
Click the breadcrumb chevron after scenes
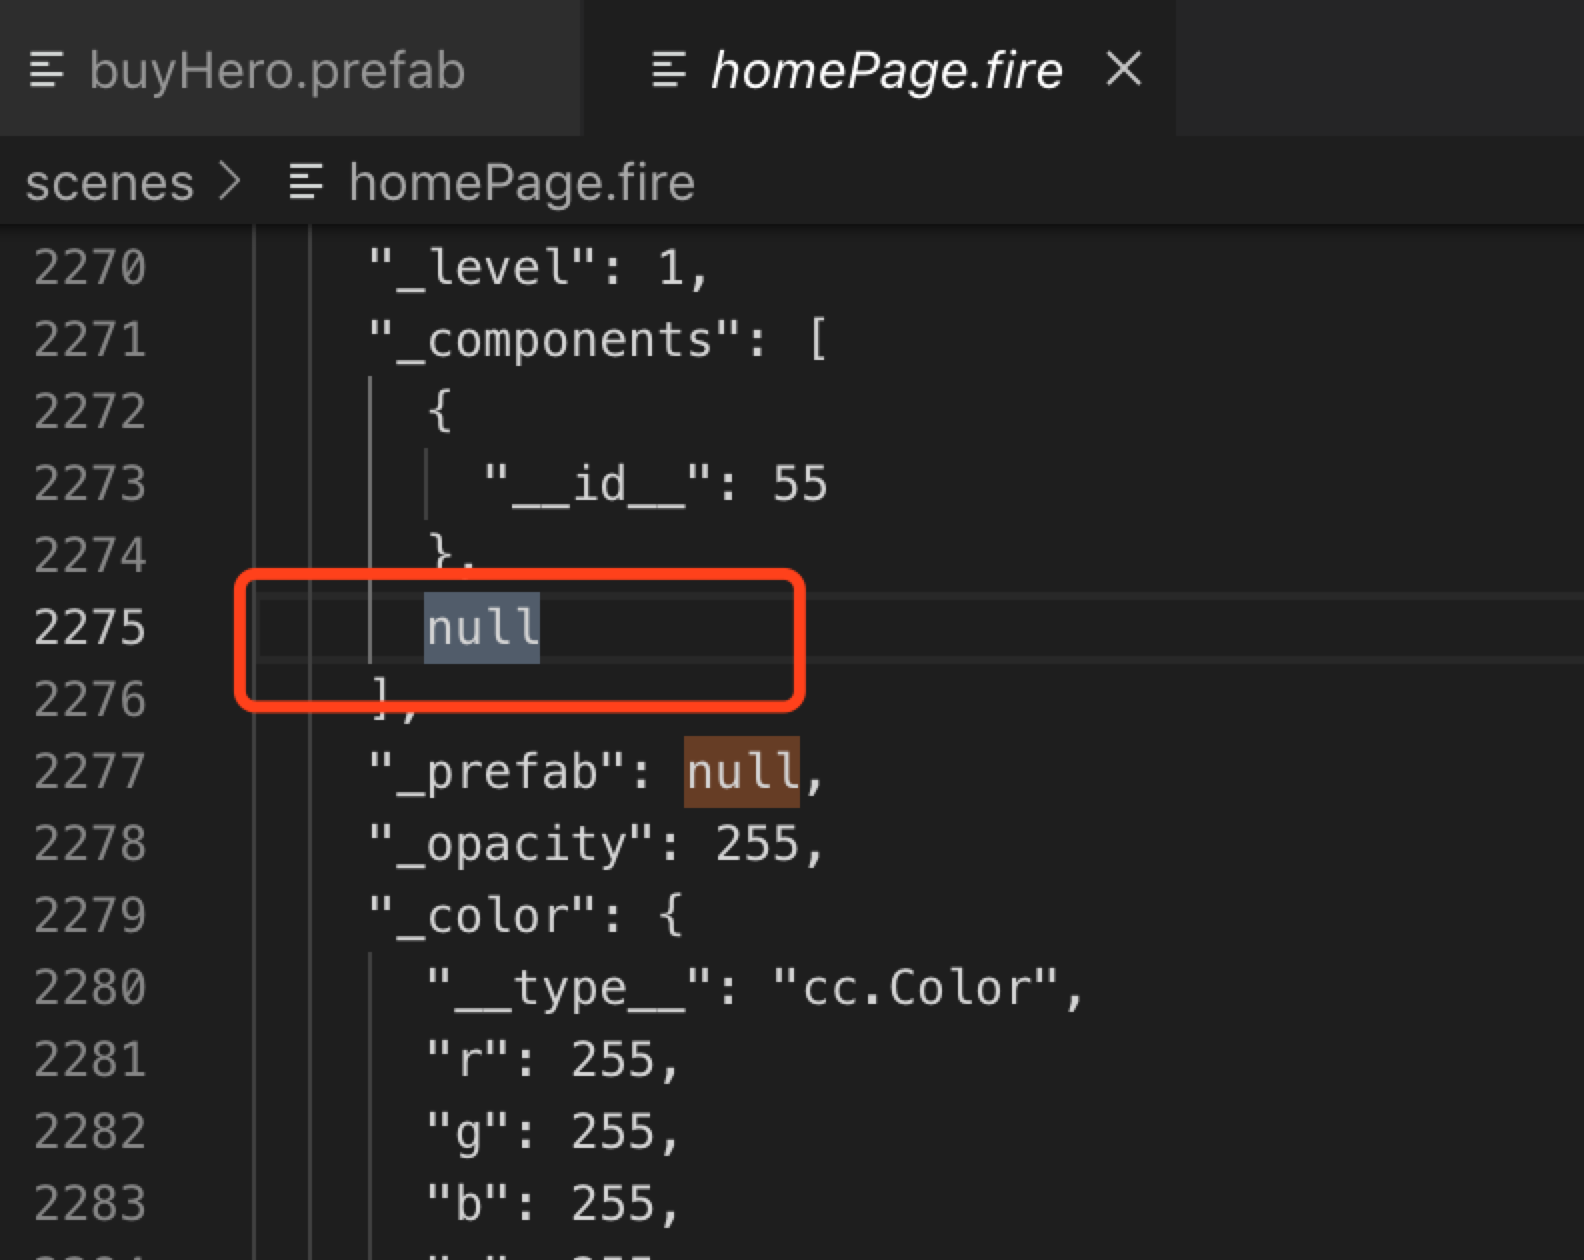tap(231, 182)
